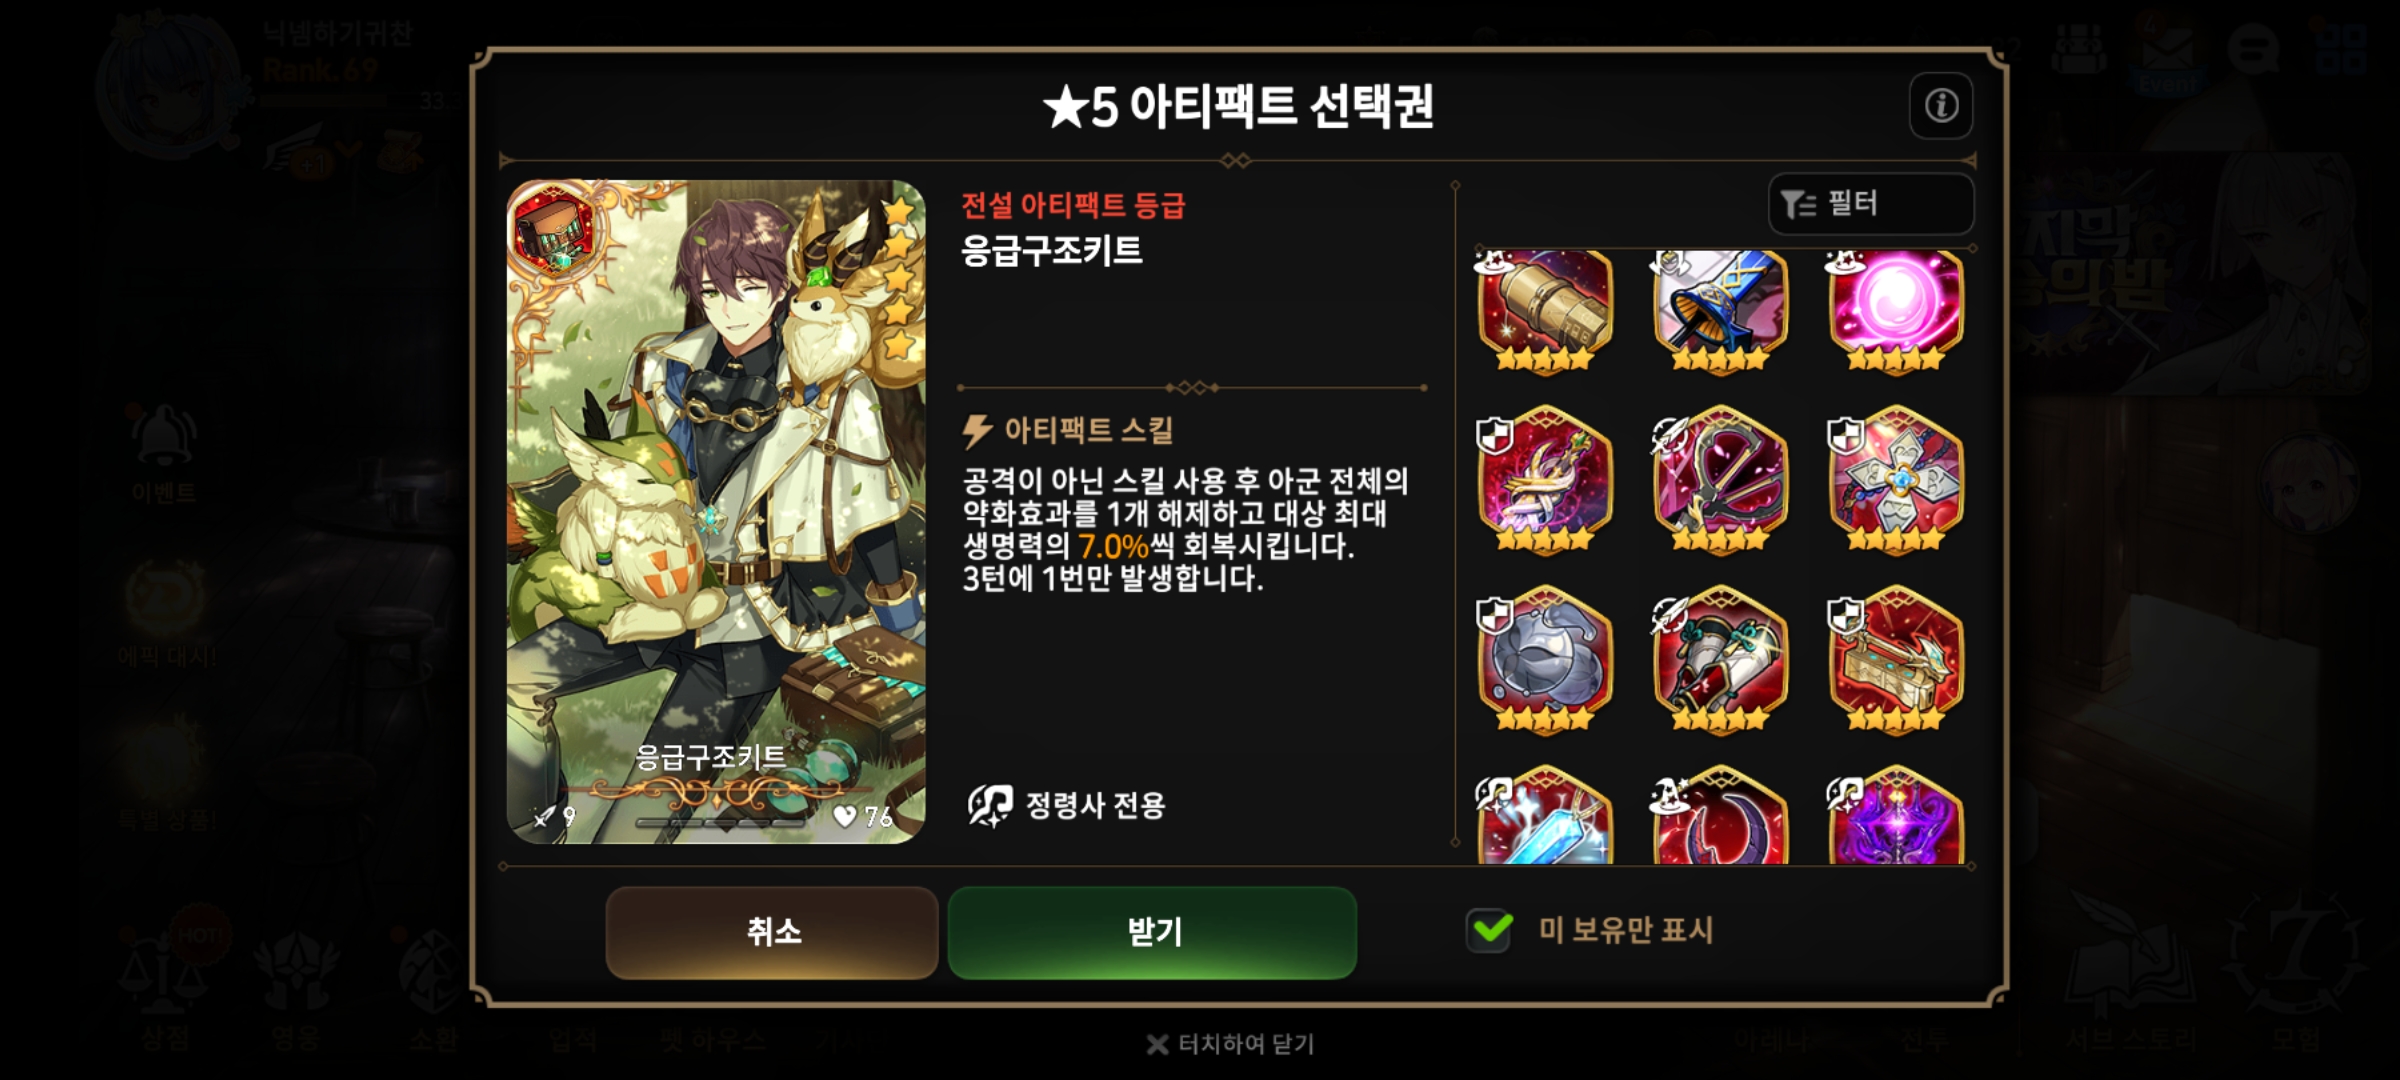Select the white gauntlet boots artifact

point(1720,660)
